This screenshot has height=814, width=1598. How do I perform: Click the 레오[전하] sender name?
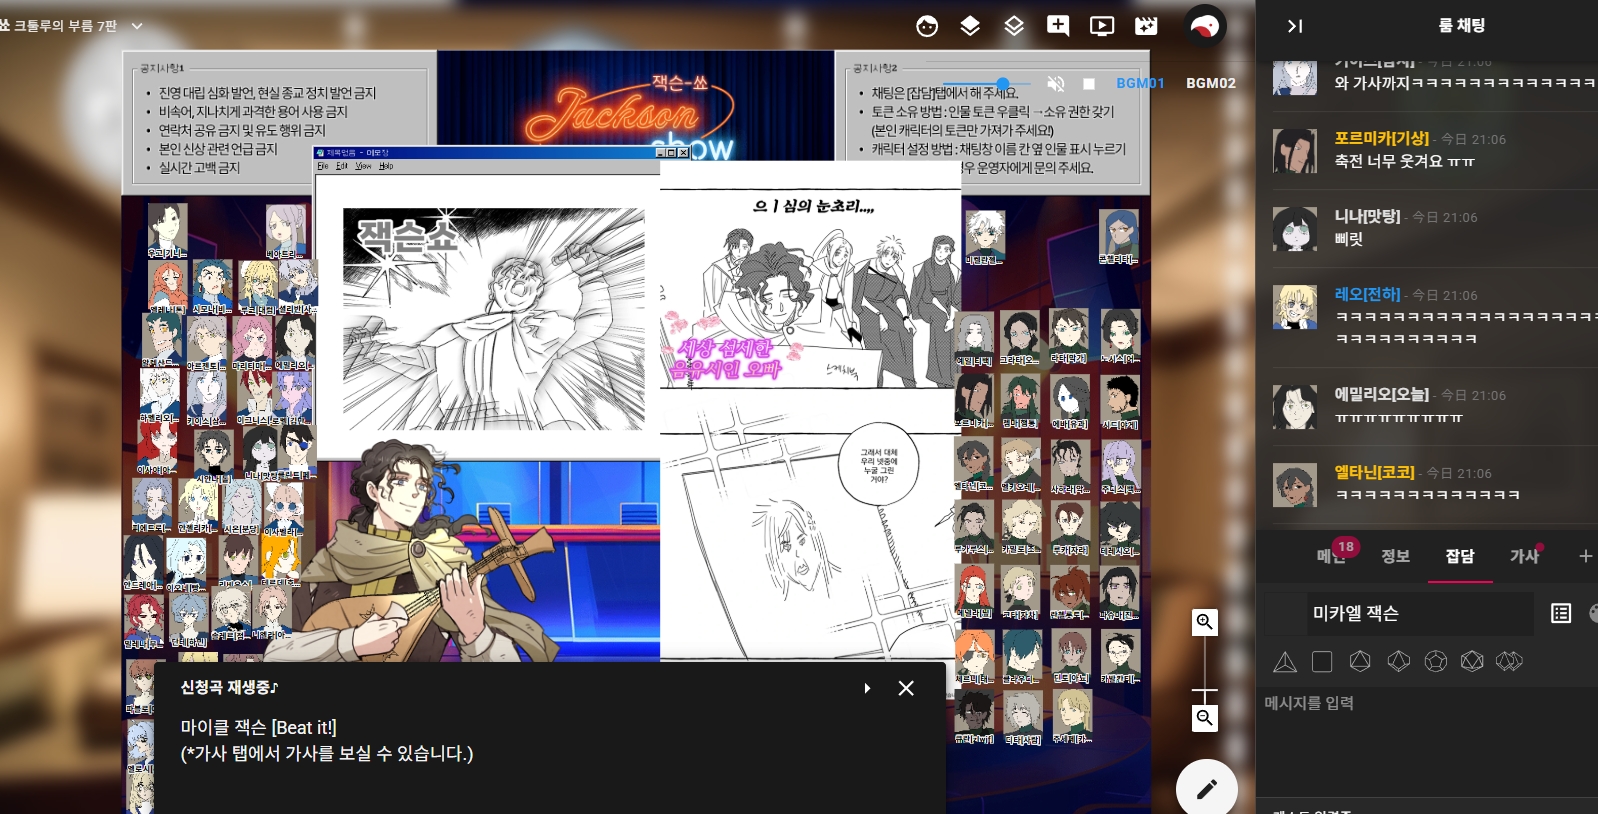coord(1367,294)
